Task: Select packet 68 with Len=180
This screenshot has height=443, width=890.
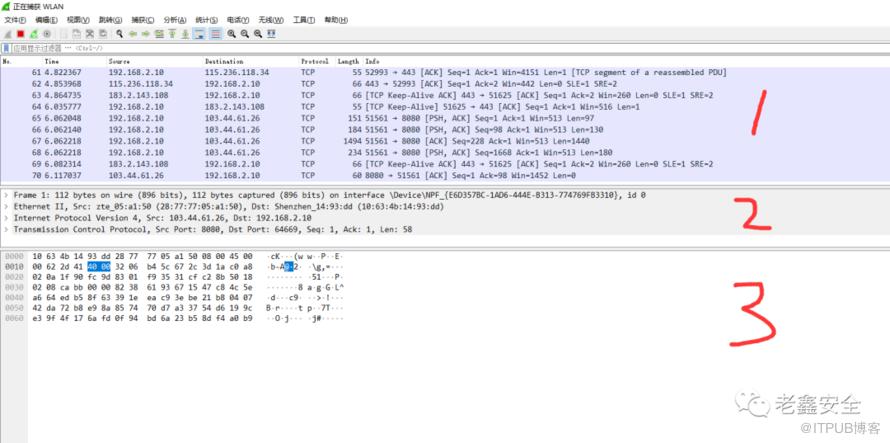Action: coord(445,152)
